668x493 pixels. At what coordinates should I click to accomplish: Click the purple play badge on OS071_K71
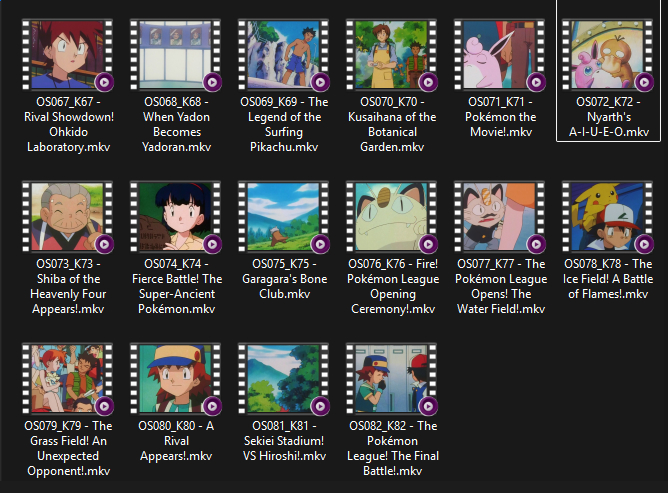coord(536,82)
